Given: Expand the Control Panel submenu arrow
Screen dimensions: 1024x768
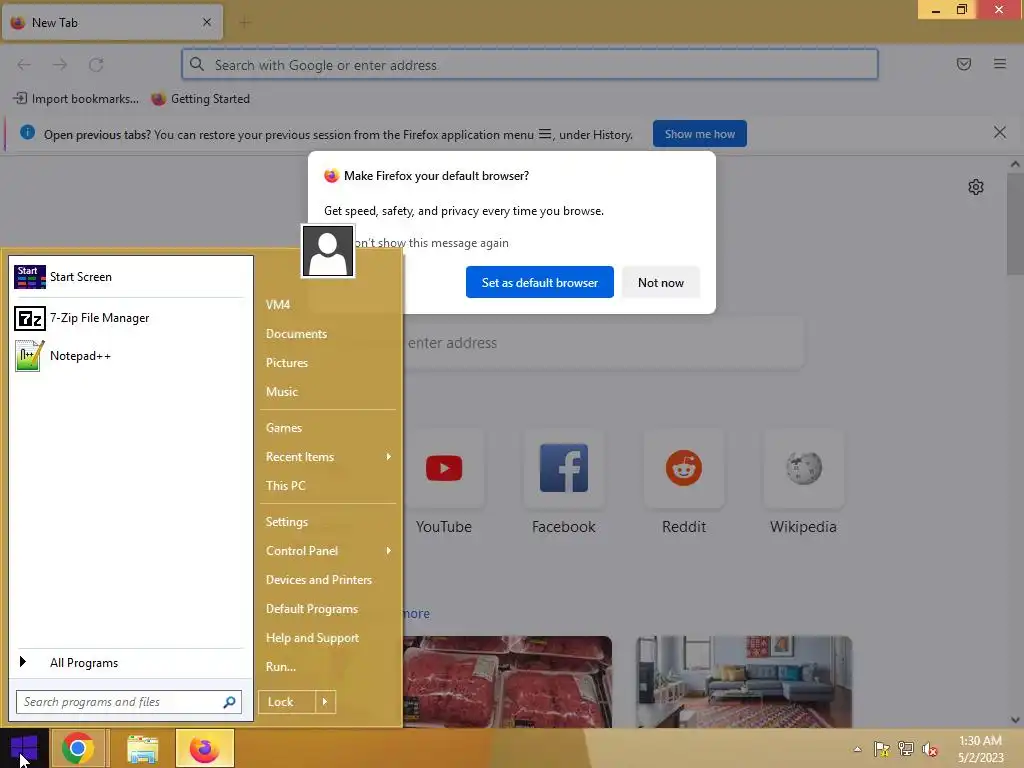Looking at the screenshot, I should pos(389,551).
